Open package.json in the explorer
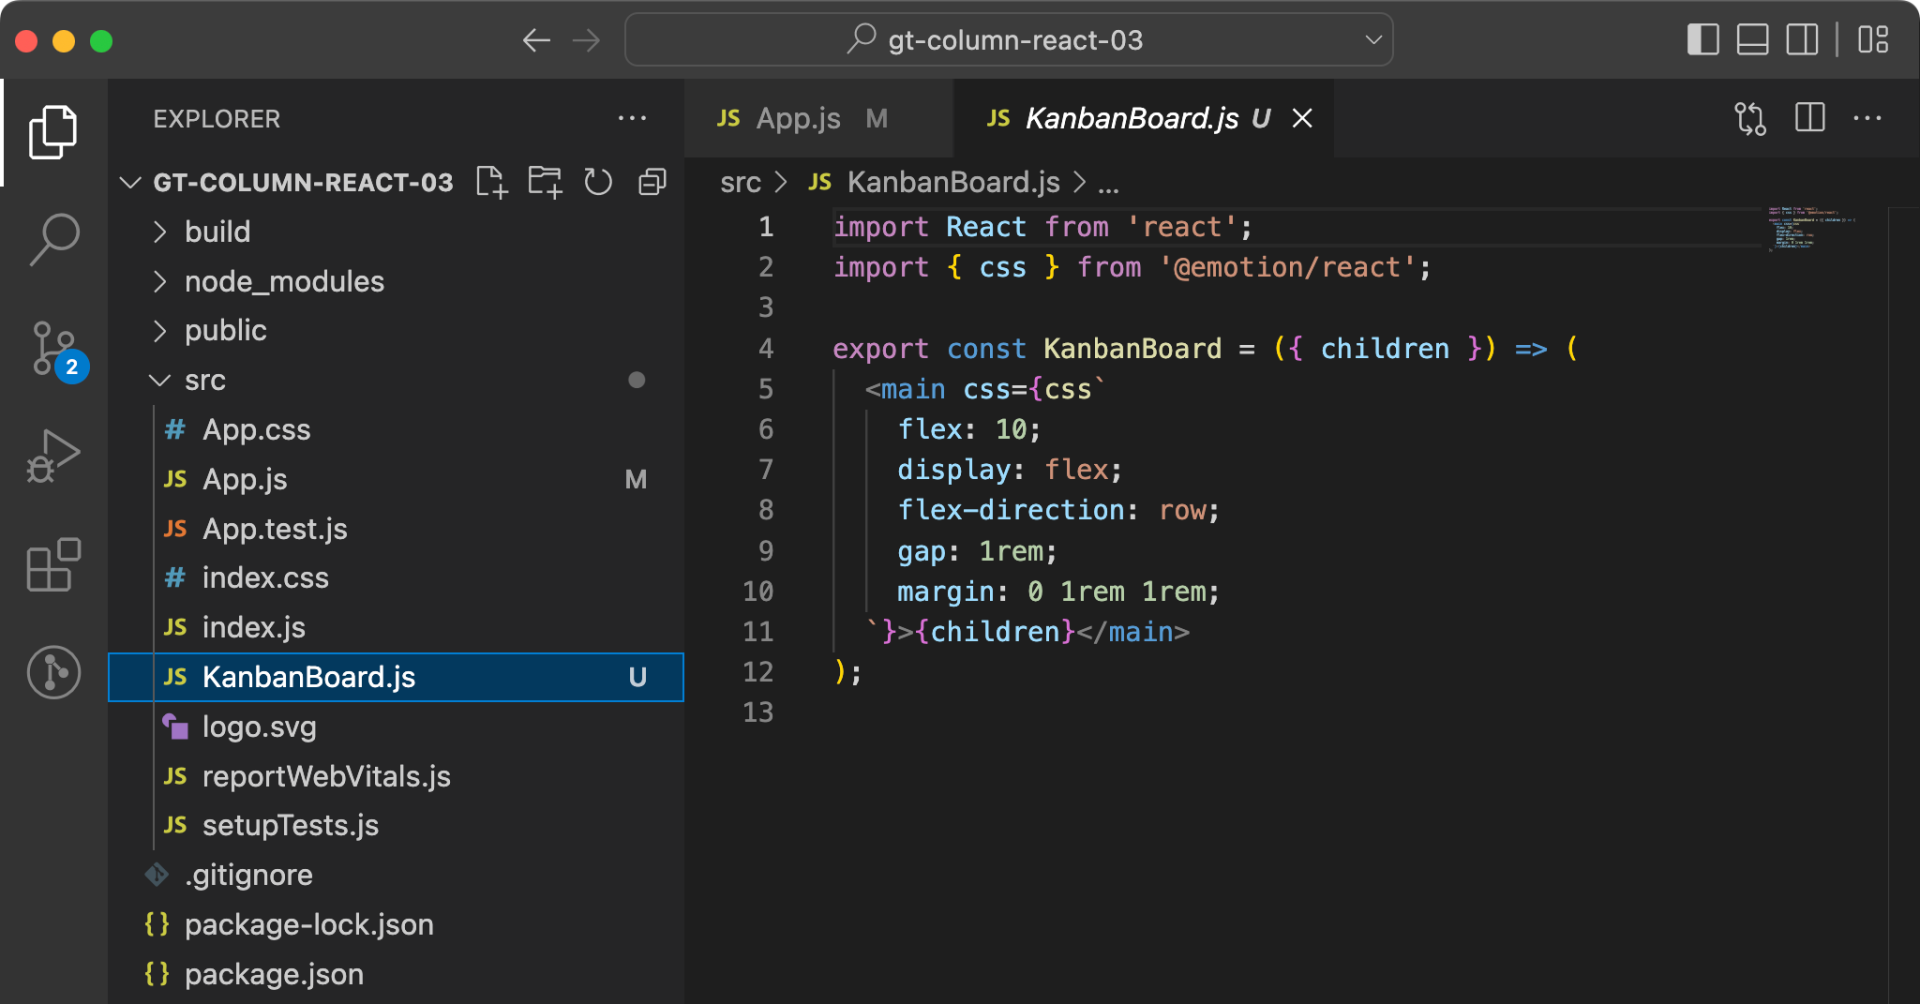The image size is (1920, 1004). pos(396,974)
